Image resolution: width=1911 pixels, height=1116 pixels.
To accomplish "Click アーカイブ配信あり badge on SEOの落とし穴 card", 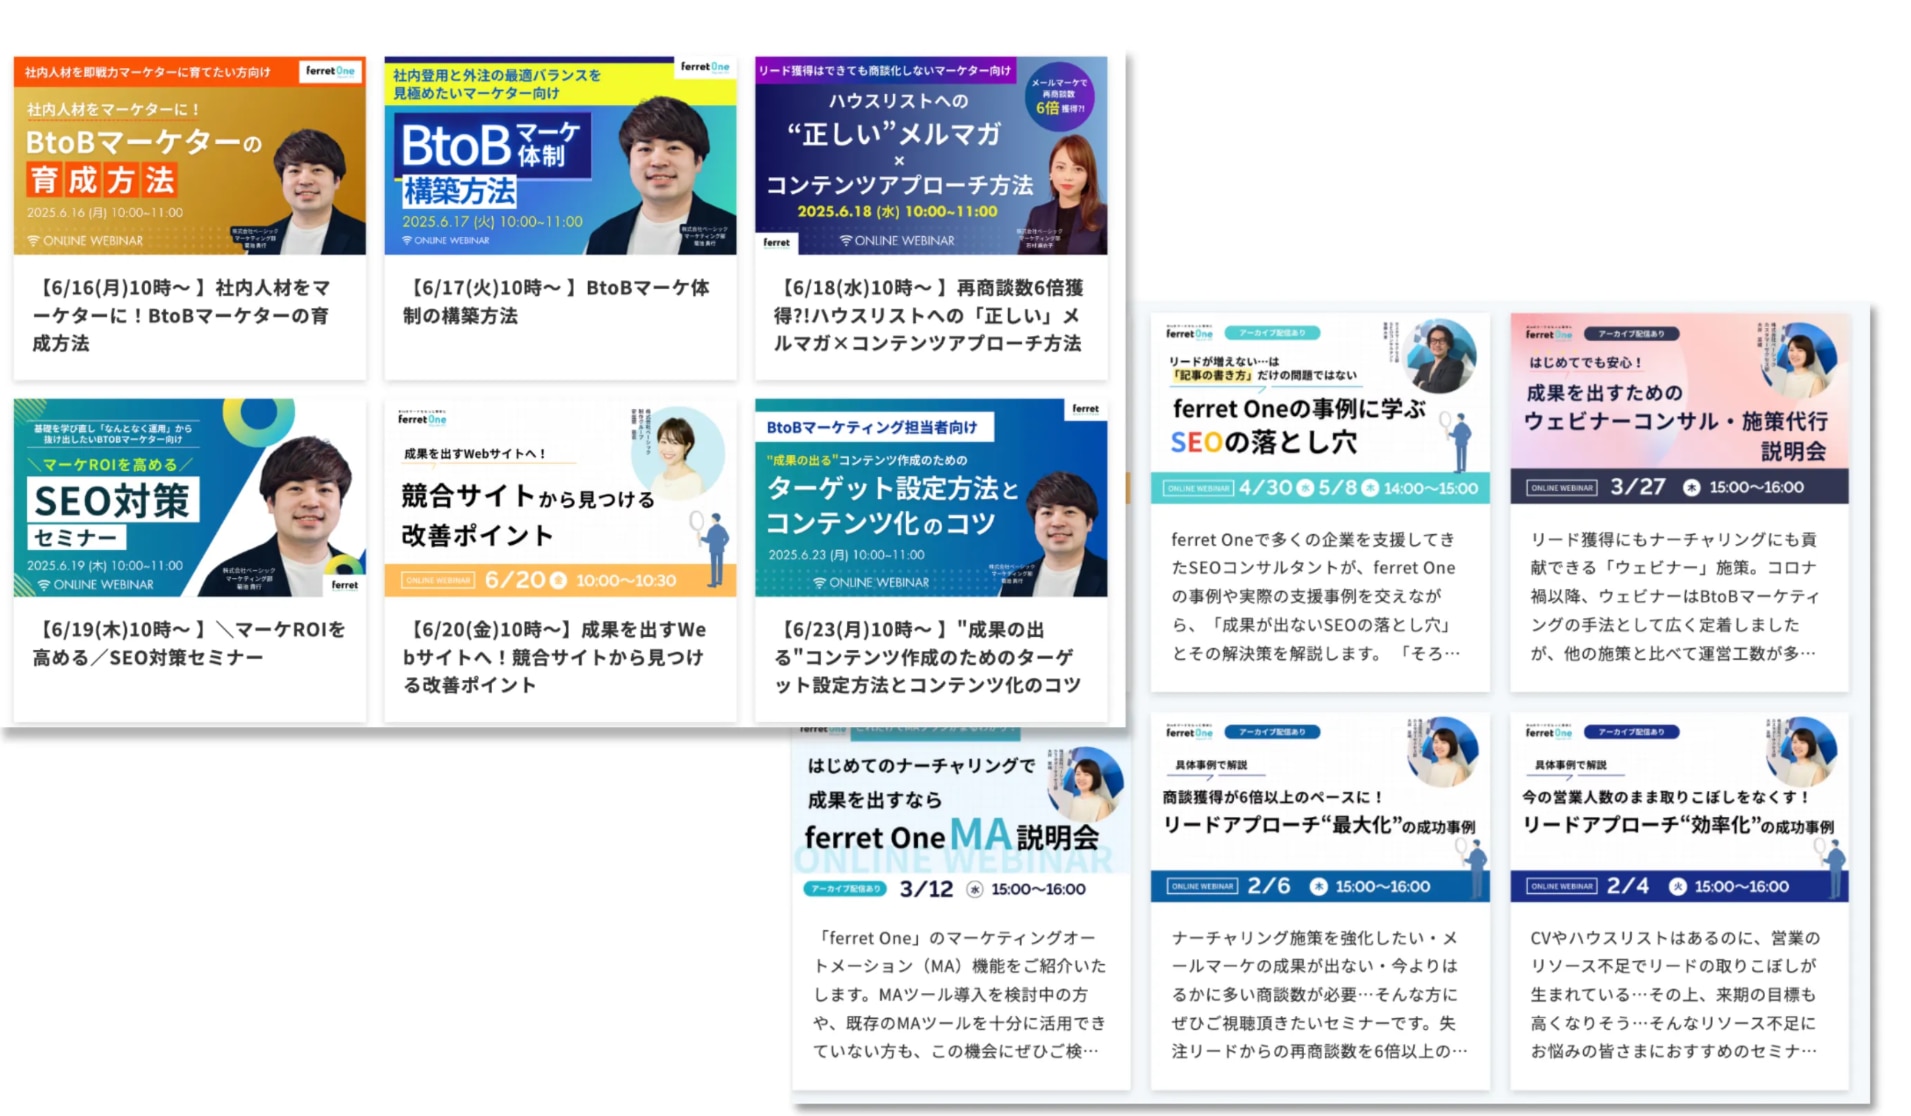I will click(1272, 333).
